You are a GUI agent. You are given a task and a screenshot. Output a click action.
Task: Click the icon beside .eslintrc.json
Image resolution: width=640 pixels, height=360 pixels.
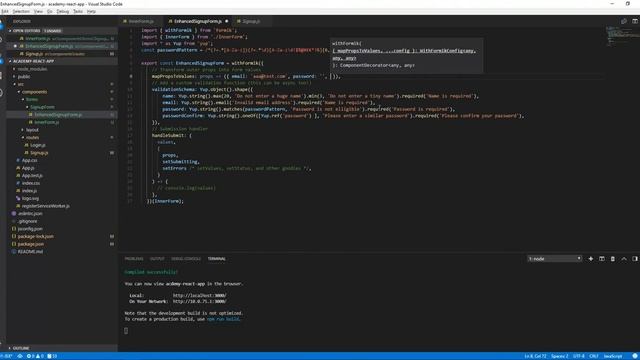click(x=14, y=213)
